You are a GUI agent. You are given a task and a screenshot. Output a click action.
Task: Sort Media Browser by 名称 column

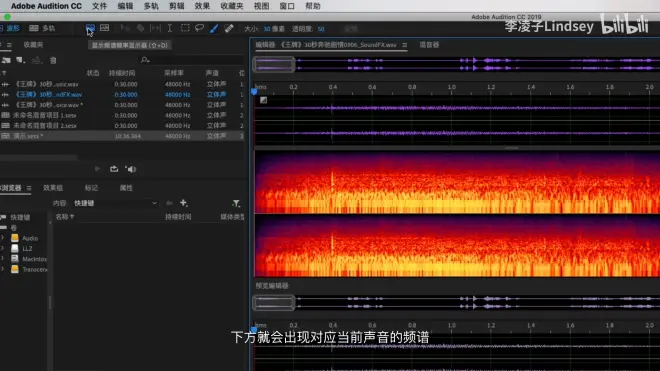64,217
